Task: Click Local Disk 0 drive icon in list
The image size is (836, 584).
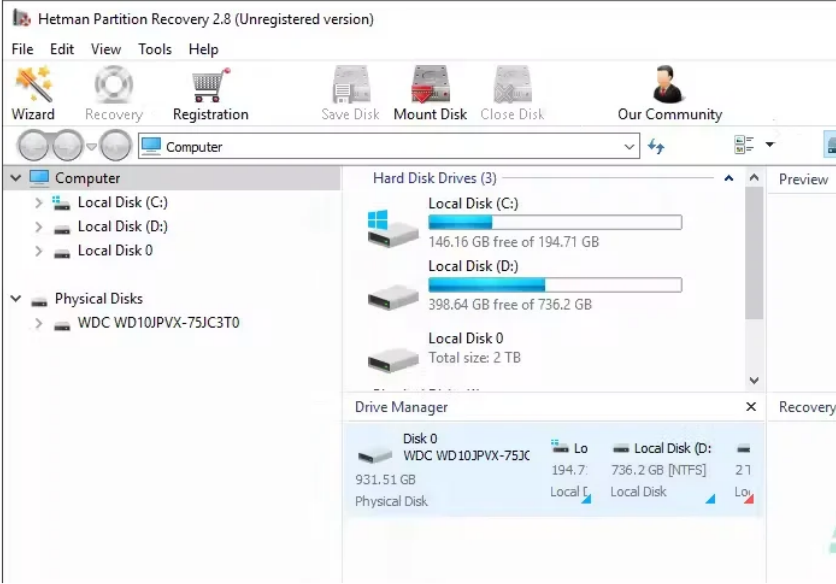Action: pos(393,360)
